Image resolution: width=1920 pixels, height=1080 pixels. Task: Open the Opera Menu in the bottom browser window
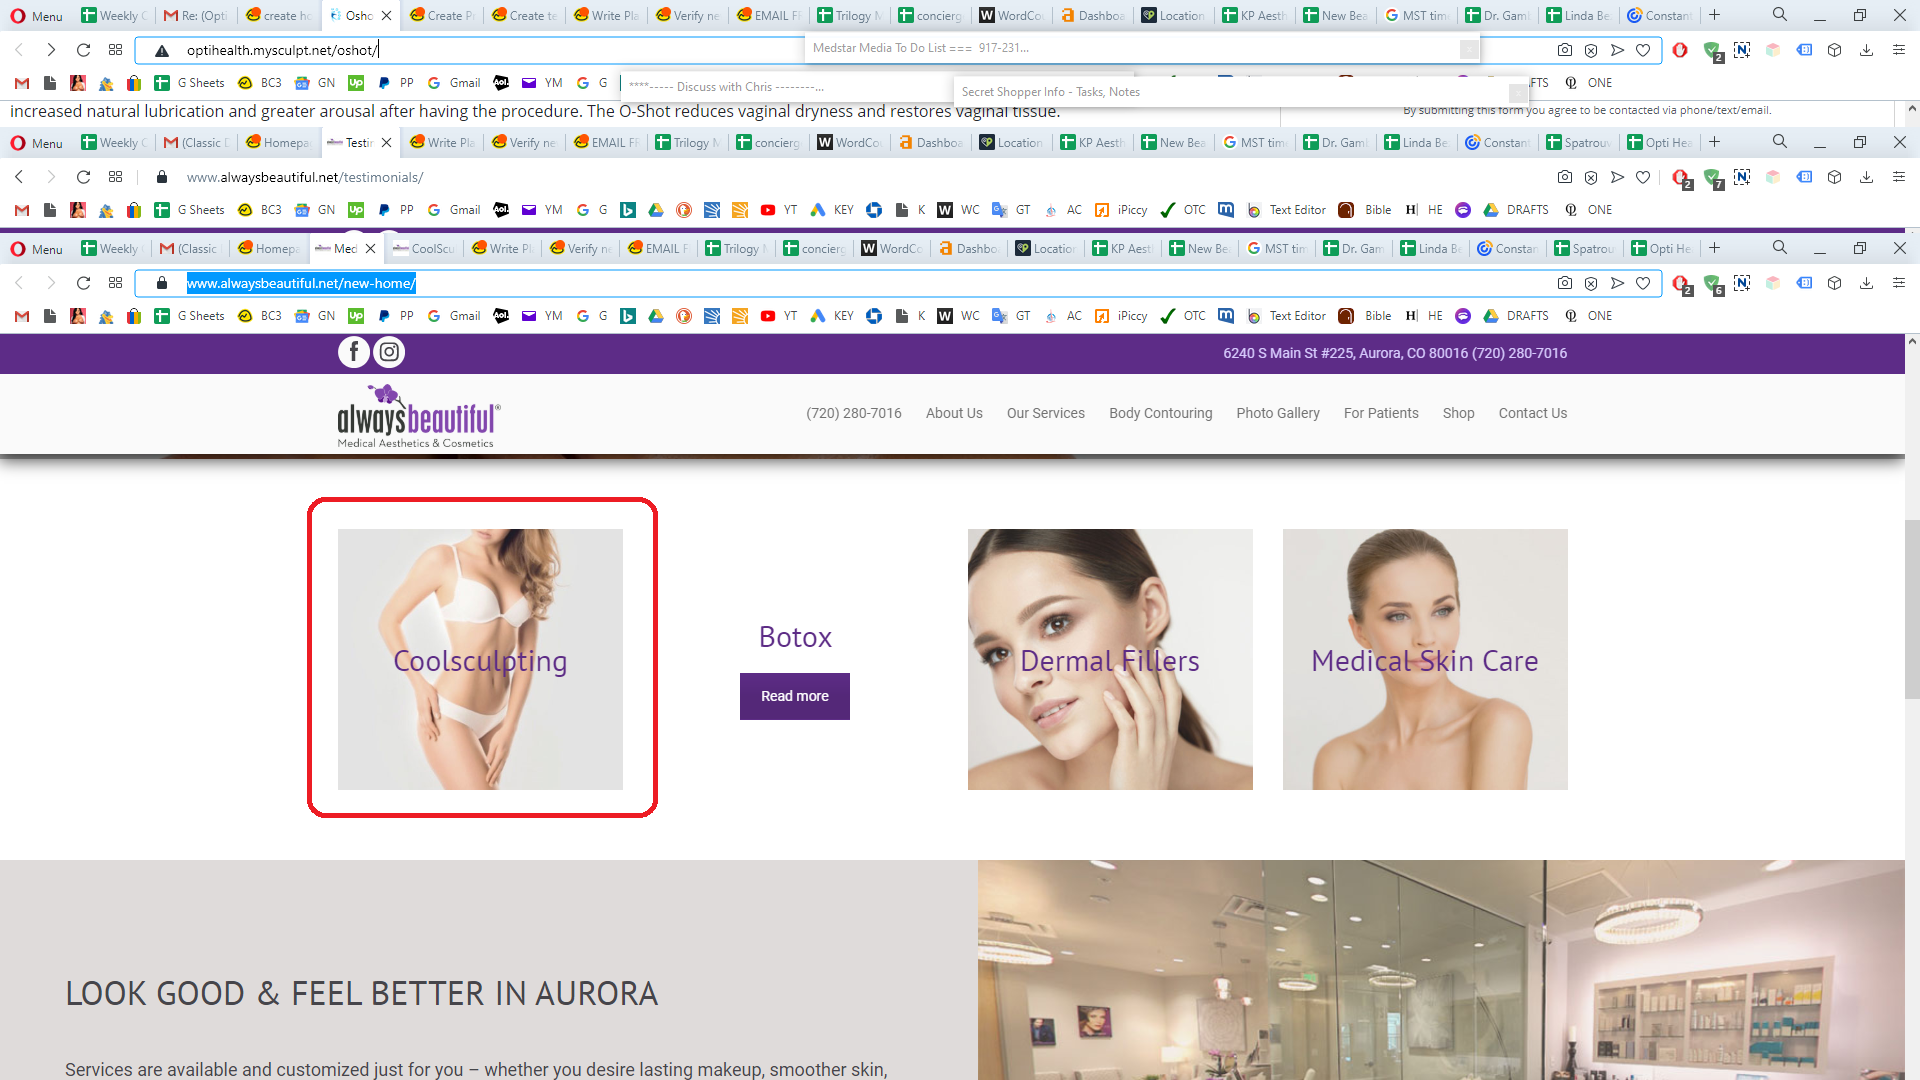(x=37, y=248)
